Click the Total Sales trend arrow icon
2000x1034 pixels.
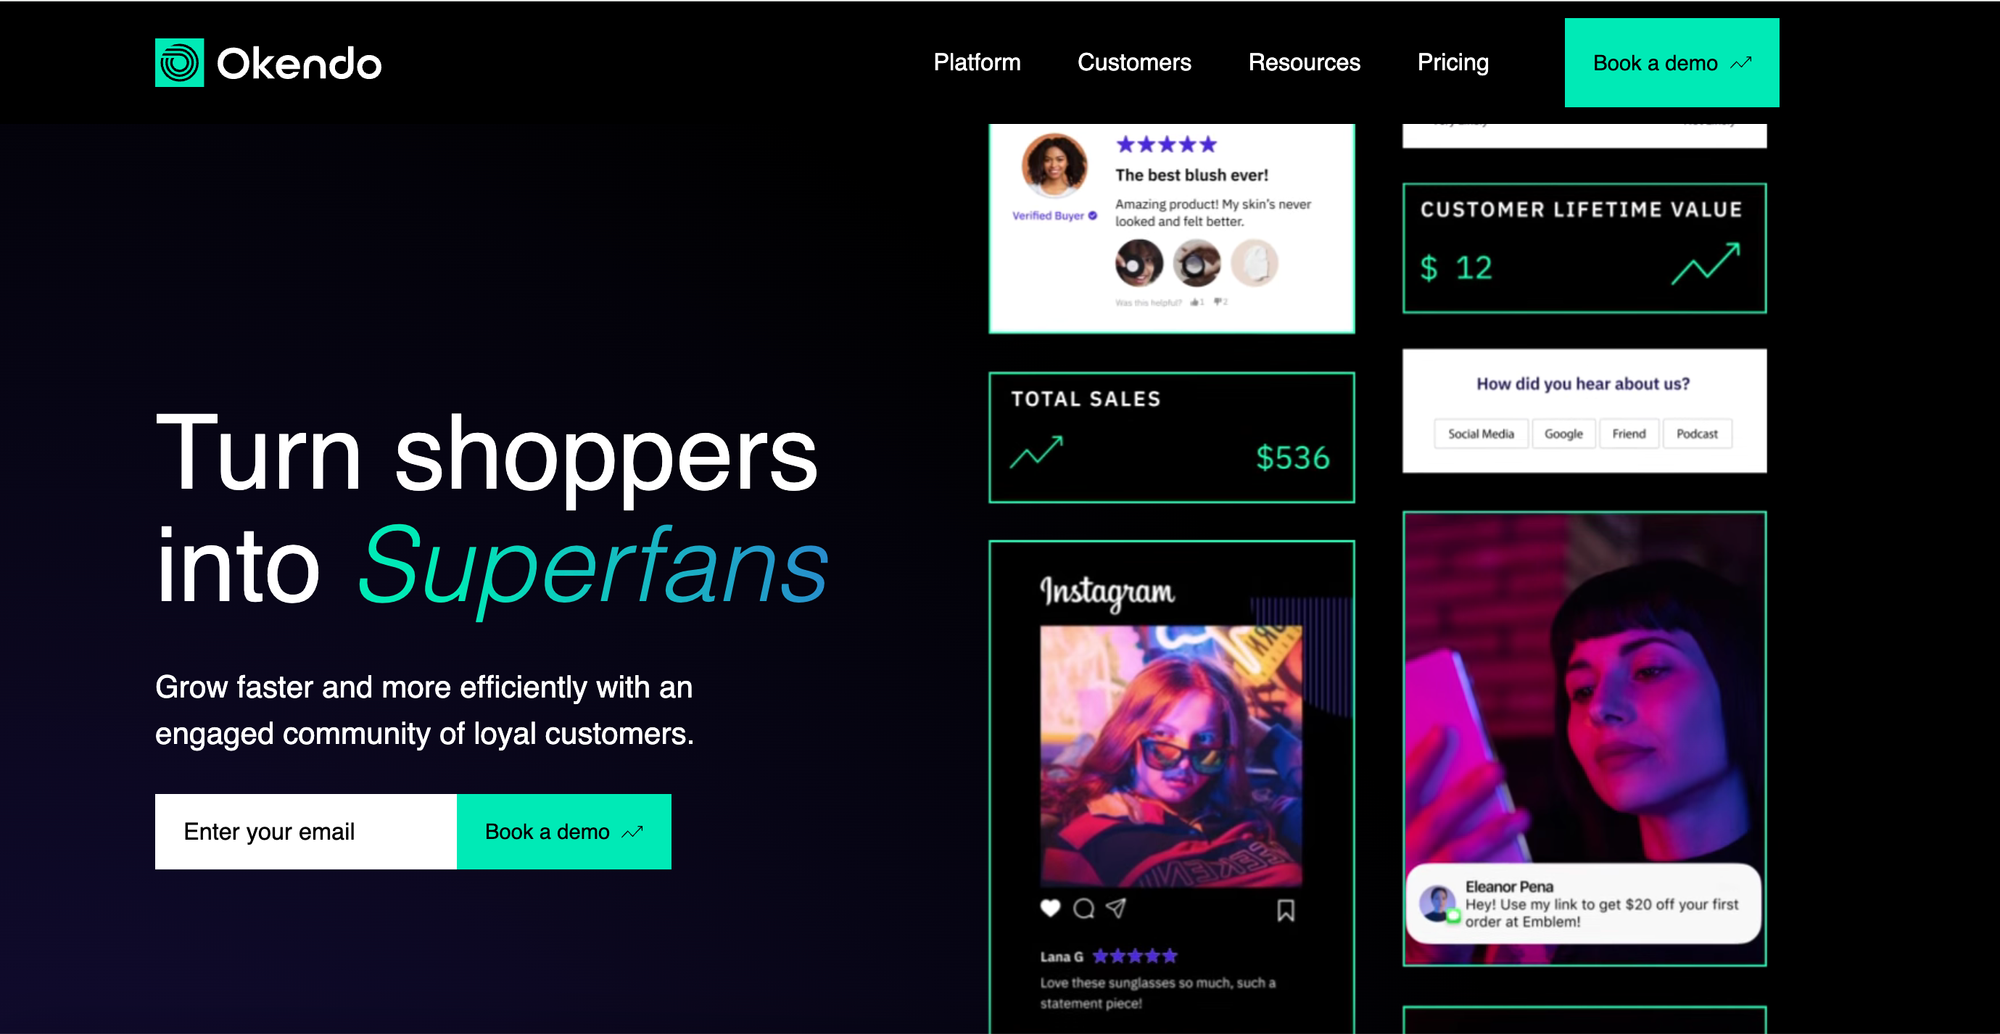pos(1036,452)
